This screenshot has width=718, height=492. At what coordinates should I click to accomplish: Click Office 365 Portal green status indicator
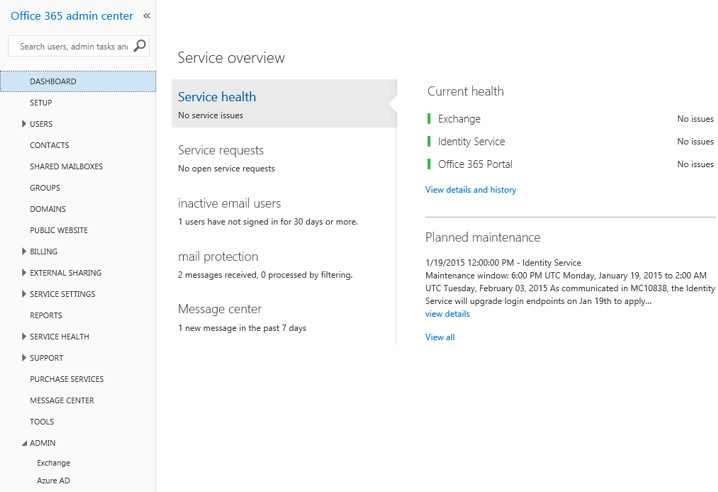pyautogui.click(x=429, y=164)
